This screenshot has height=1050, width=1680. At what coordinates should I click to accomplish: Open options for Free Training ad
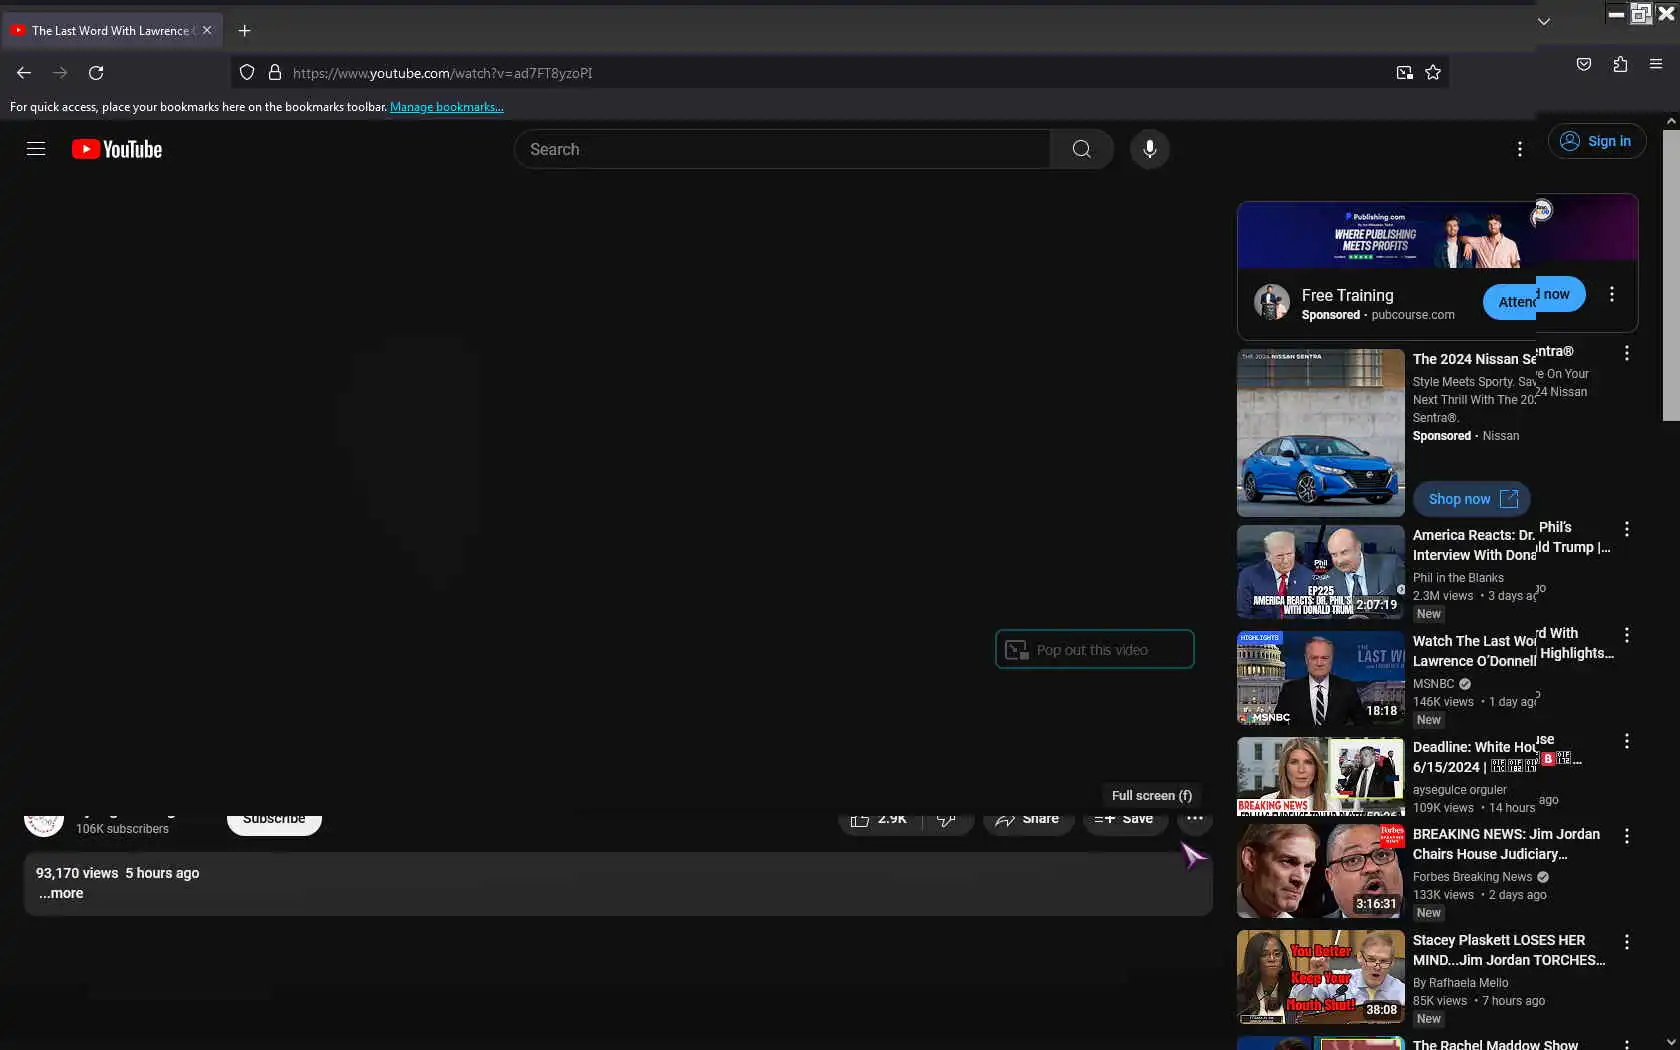click(x=1612, y=295)
